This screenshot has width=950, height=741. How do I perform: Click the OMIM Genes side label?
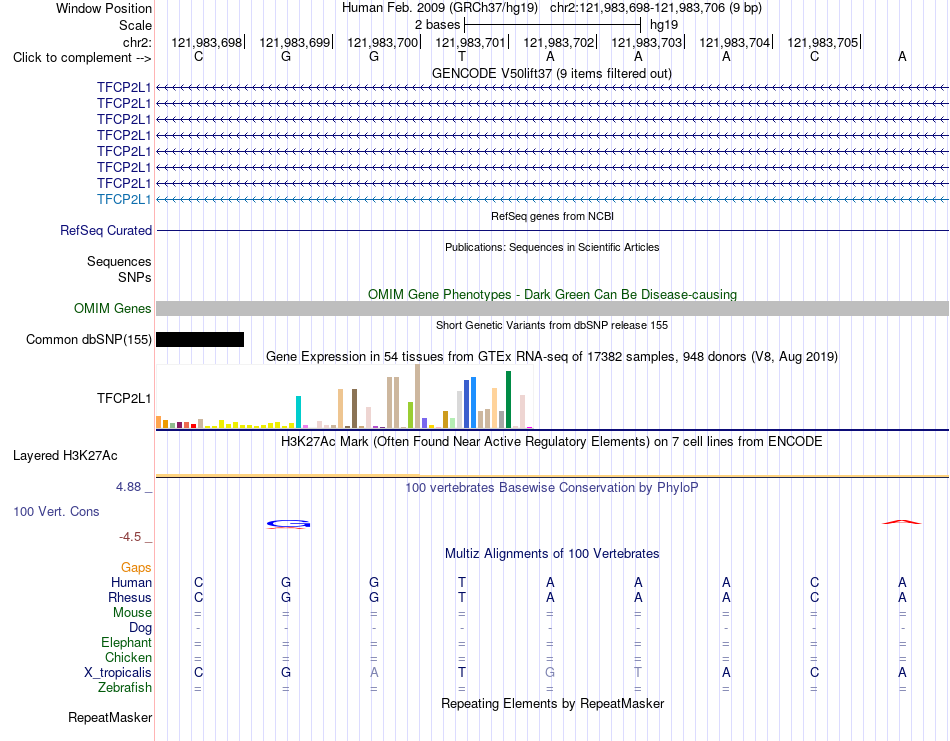112,308
